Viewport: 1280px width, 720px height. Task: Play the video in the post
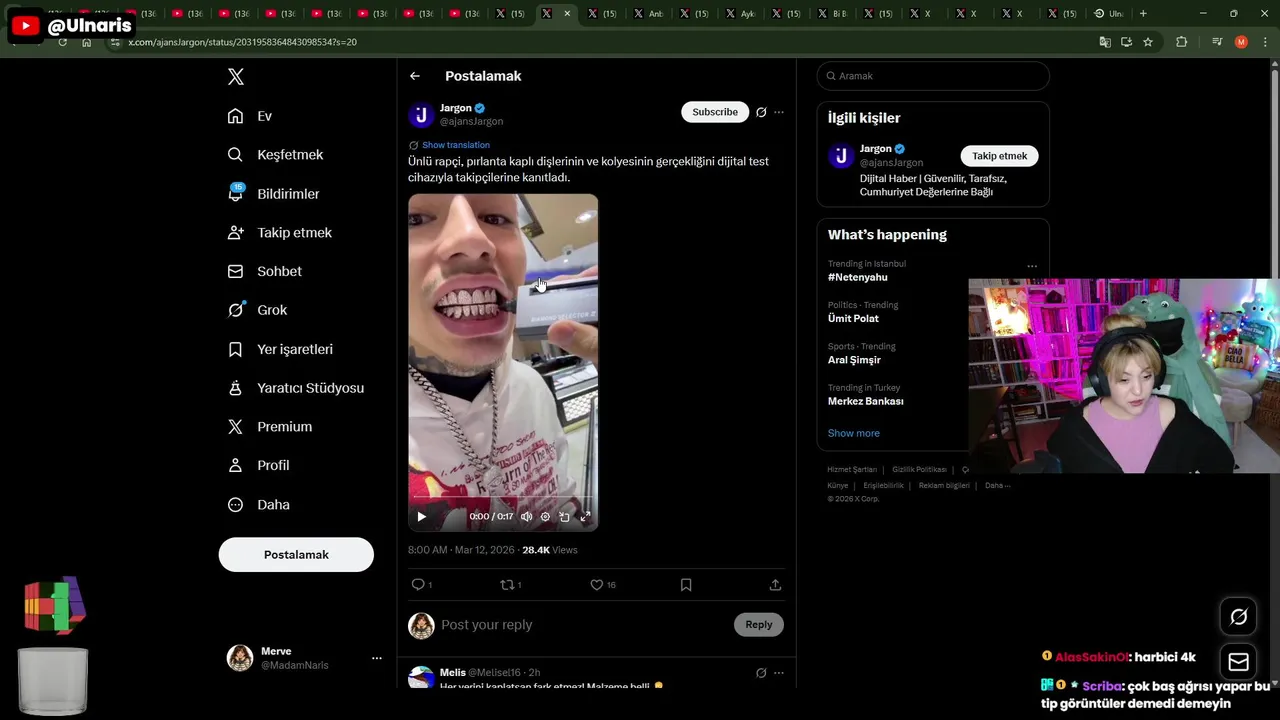421,517
